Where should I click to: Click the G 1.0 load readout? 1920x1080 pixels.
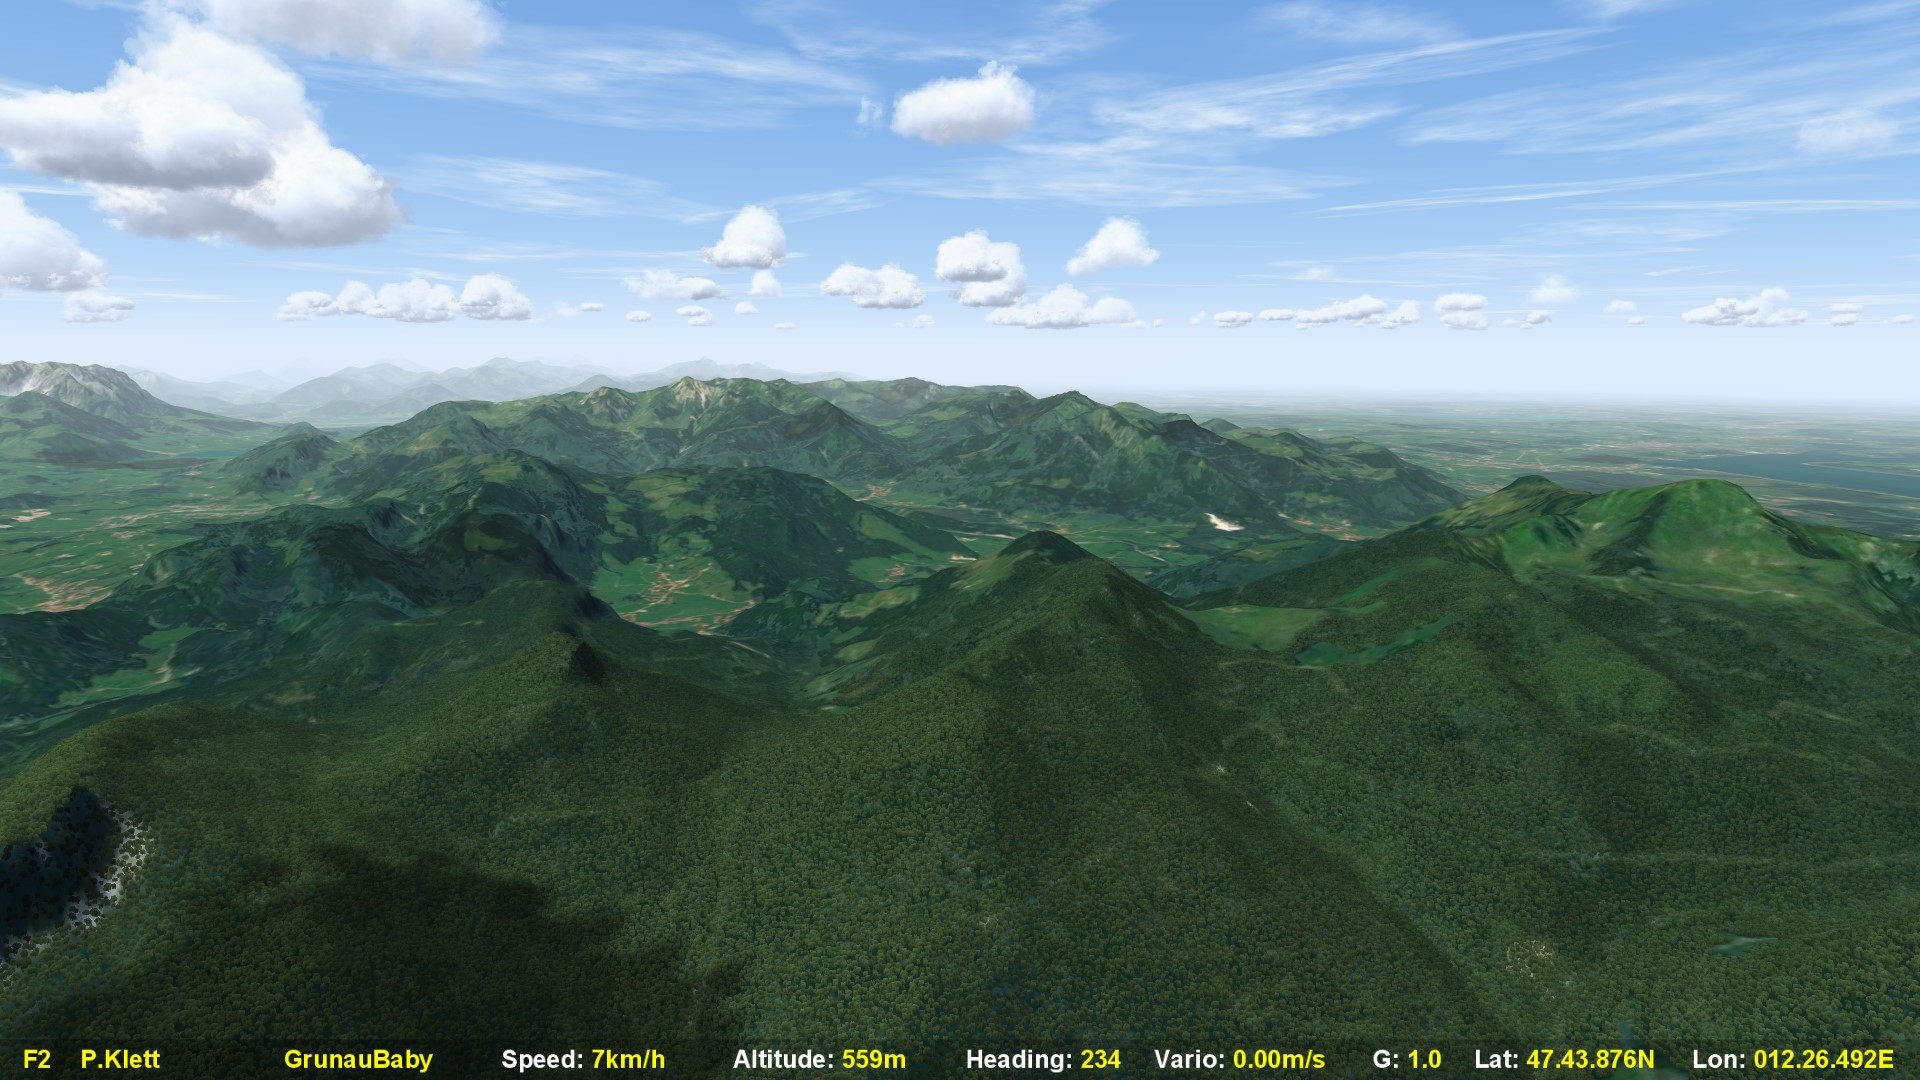pos(1407,1060)
